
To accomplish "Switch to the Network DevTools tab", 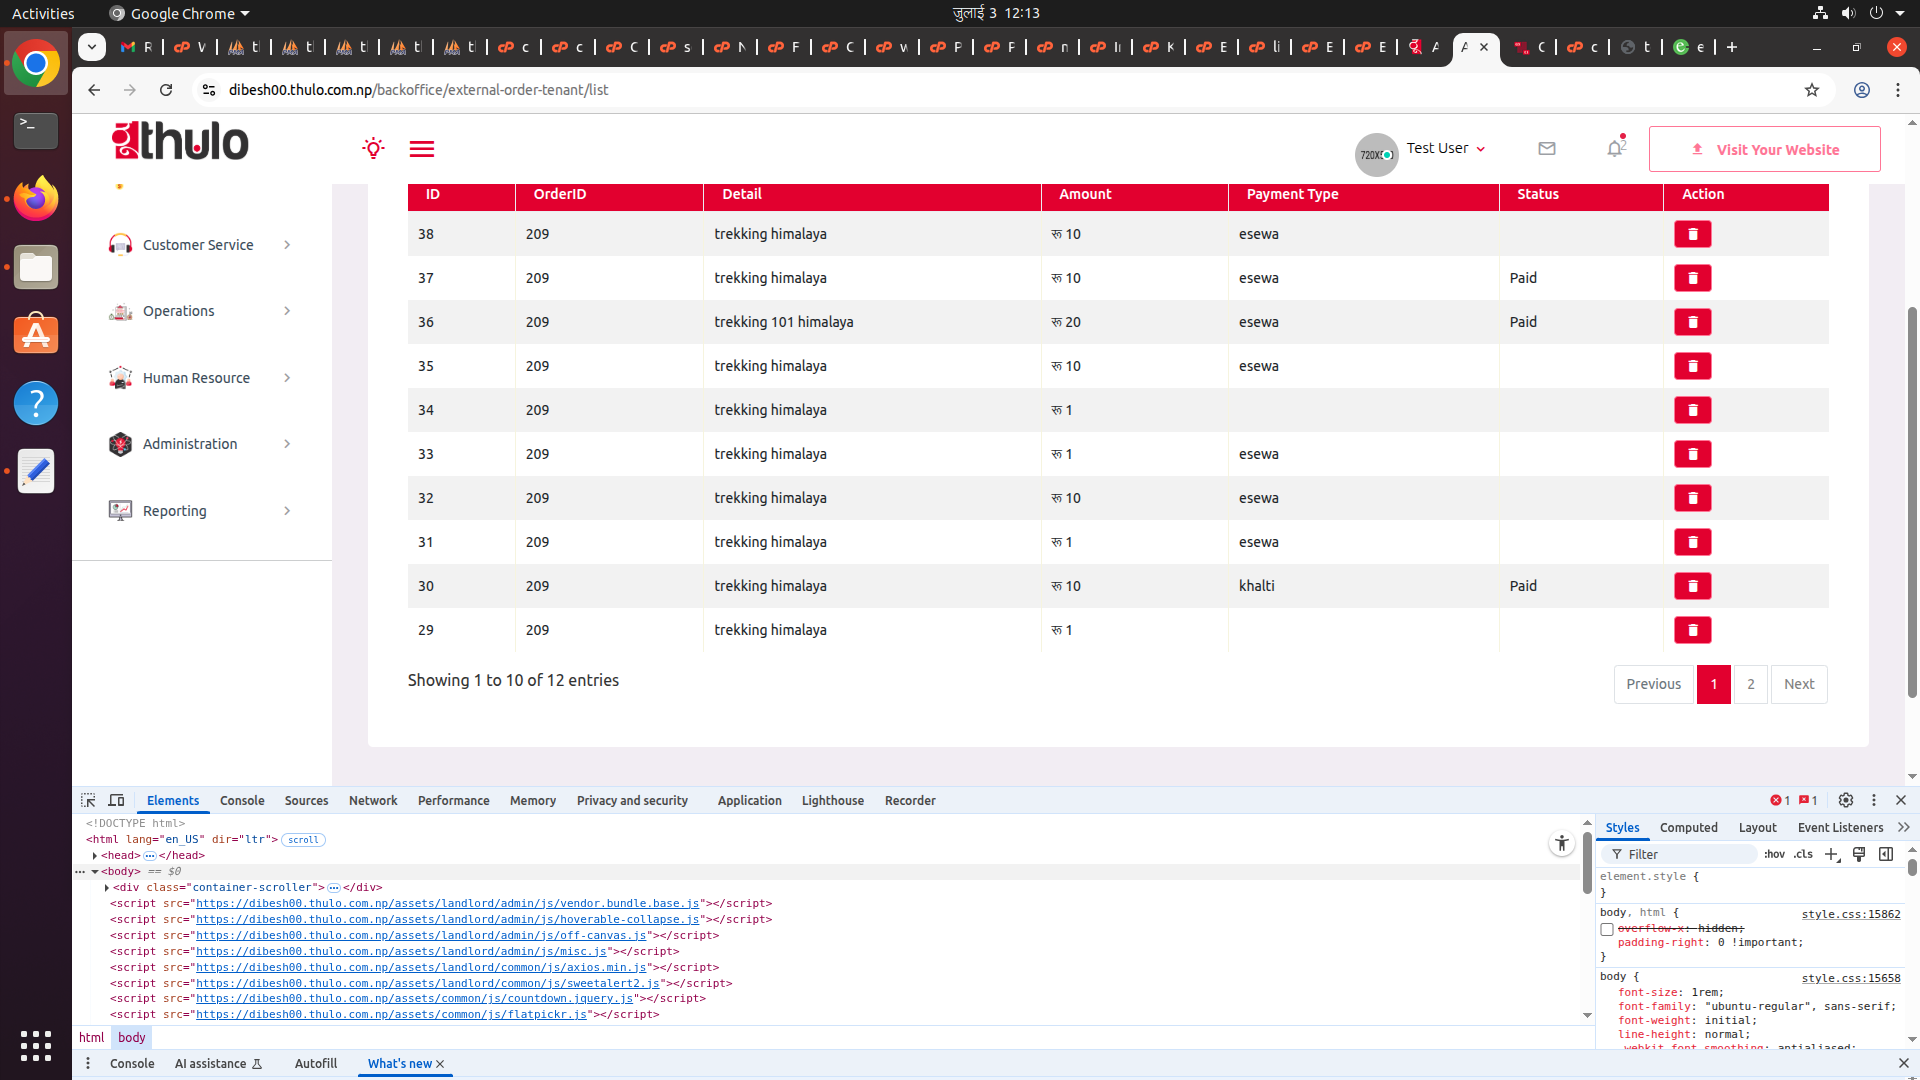I will click(372, 800).
